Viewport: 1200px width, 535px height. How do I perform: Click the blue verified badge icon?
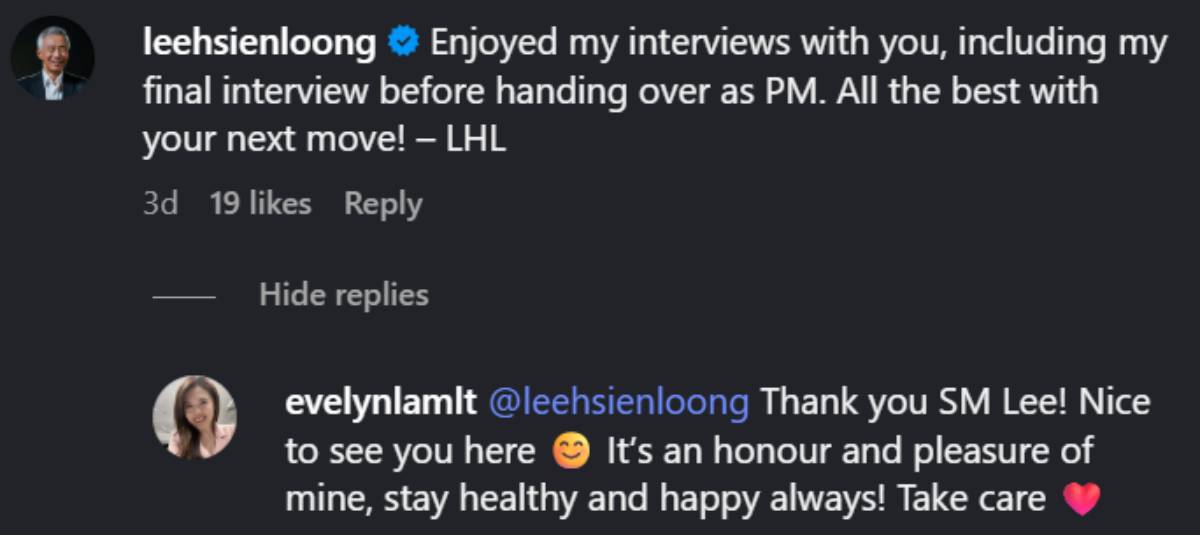pyautogui.click(x=403, y=44)
